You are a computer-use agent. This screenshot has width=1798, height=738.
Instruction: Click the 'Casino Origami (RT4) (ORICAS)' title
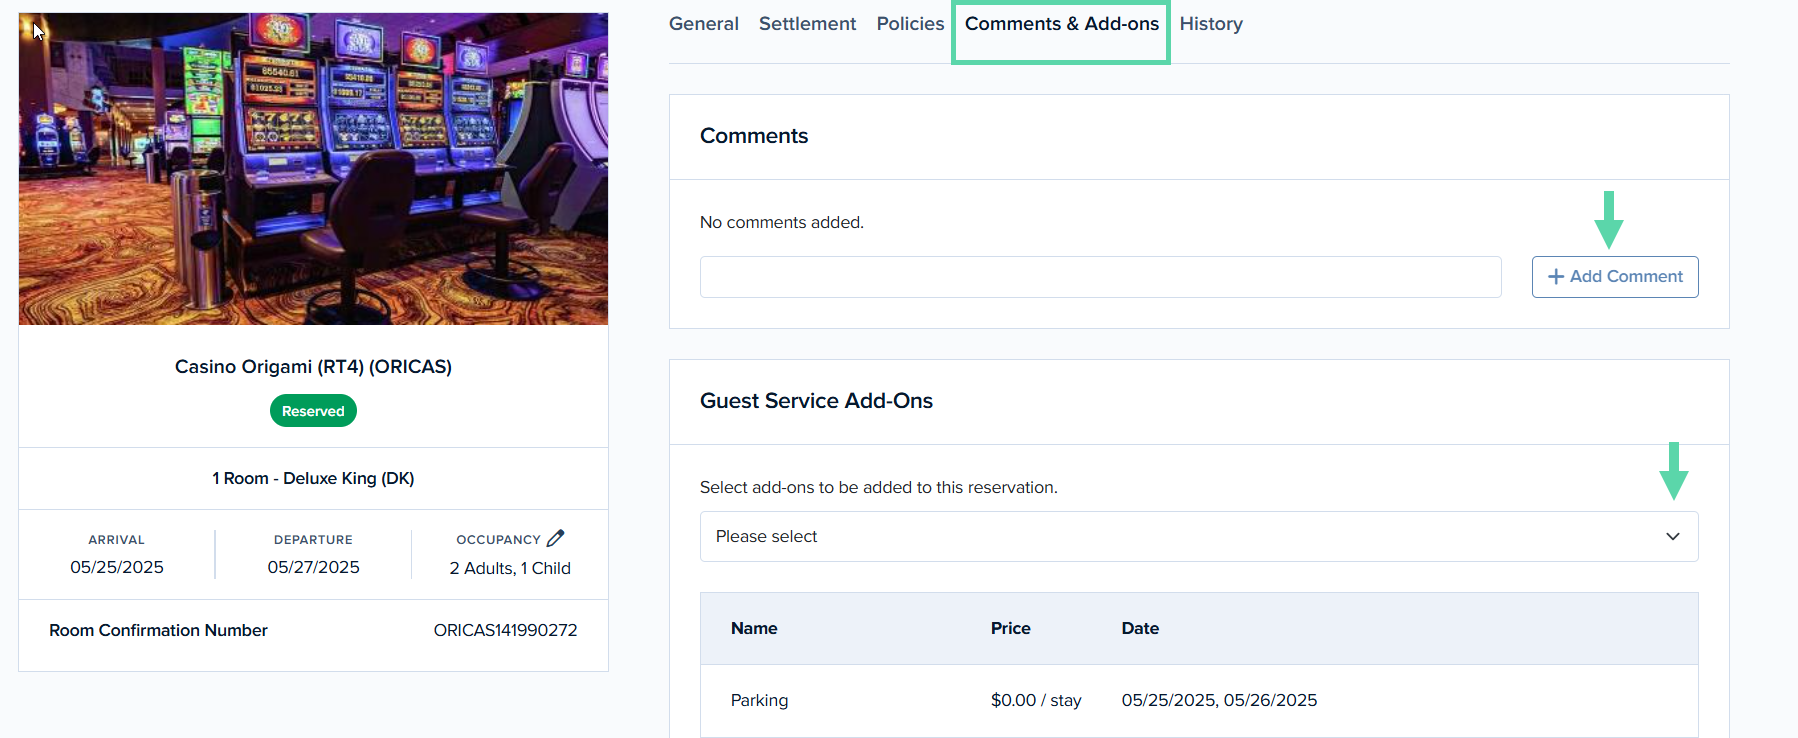313,367
